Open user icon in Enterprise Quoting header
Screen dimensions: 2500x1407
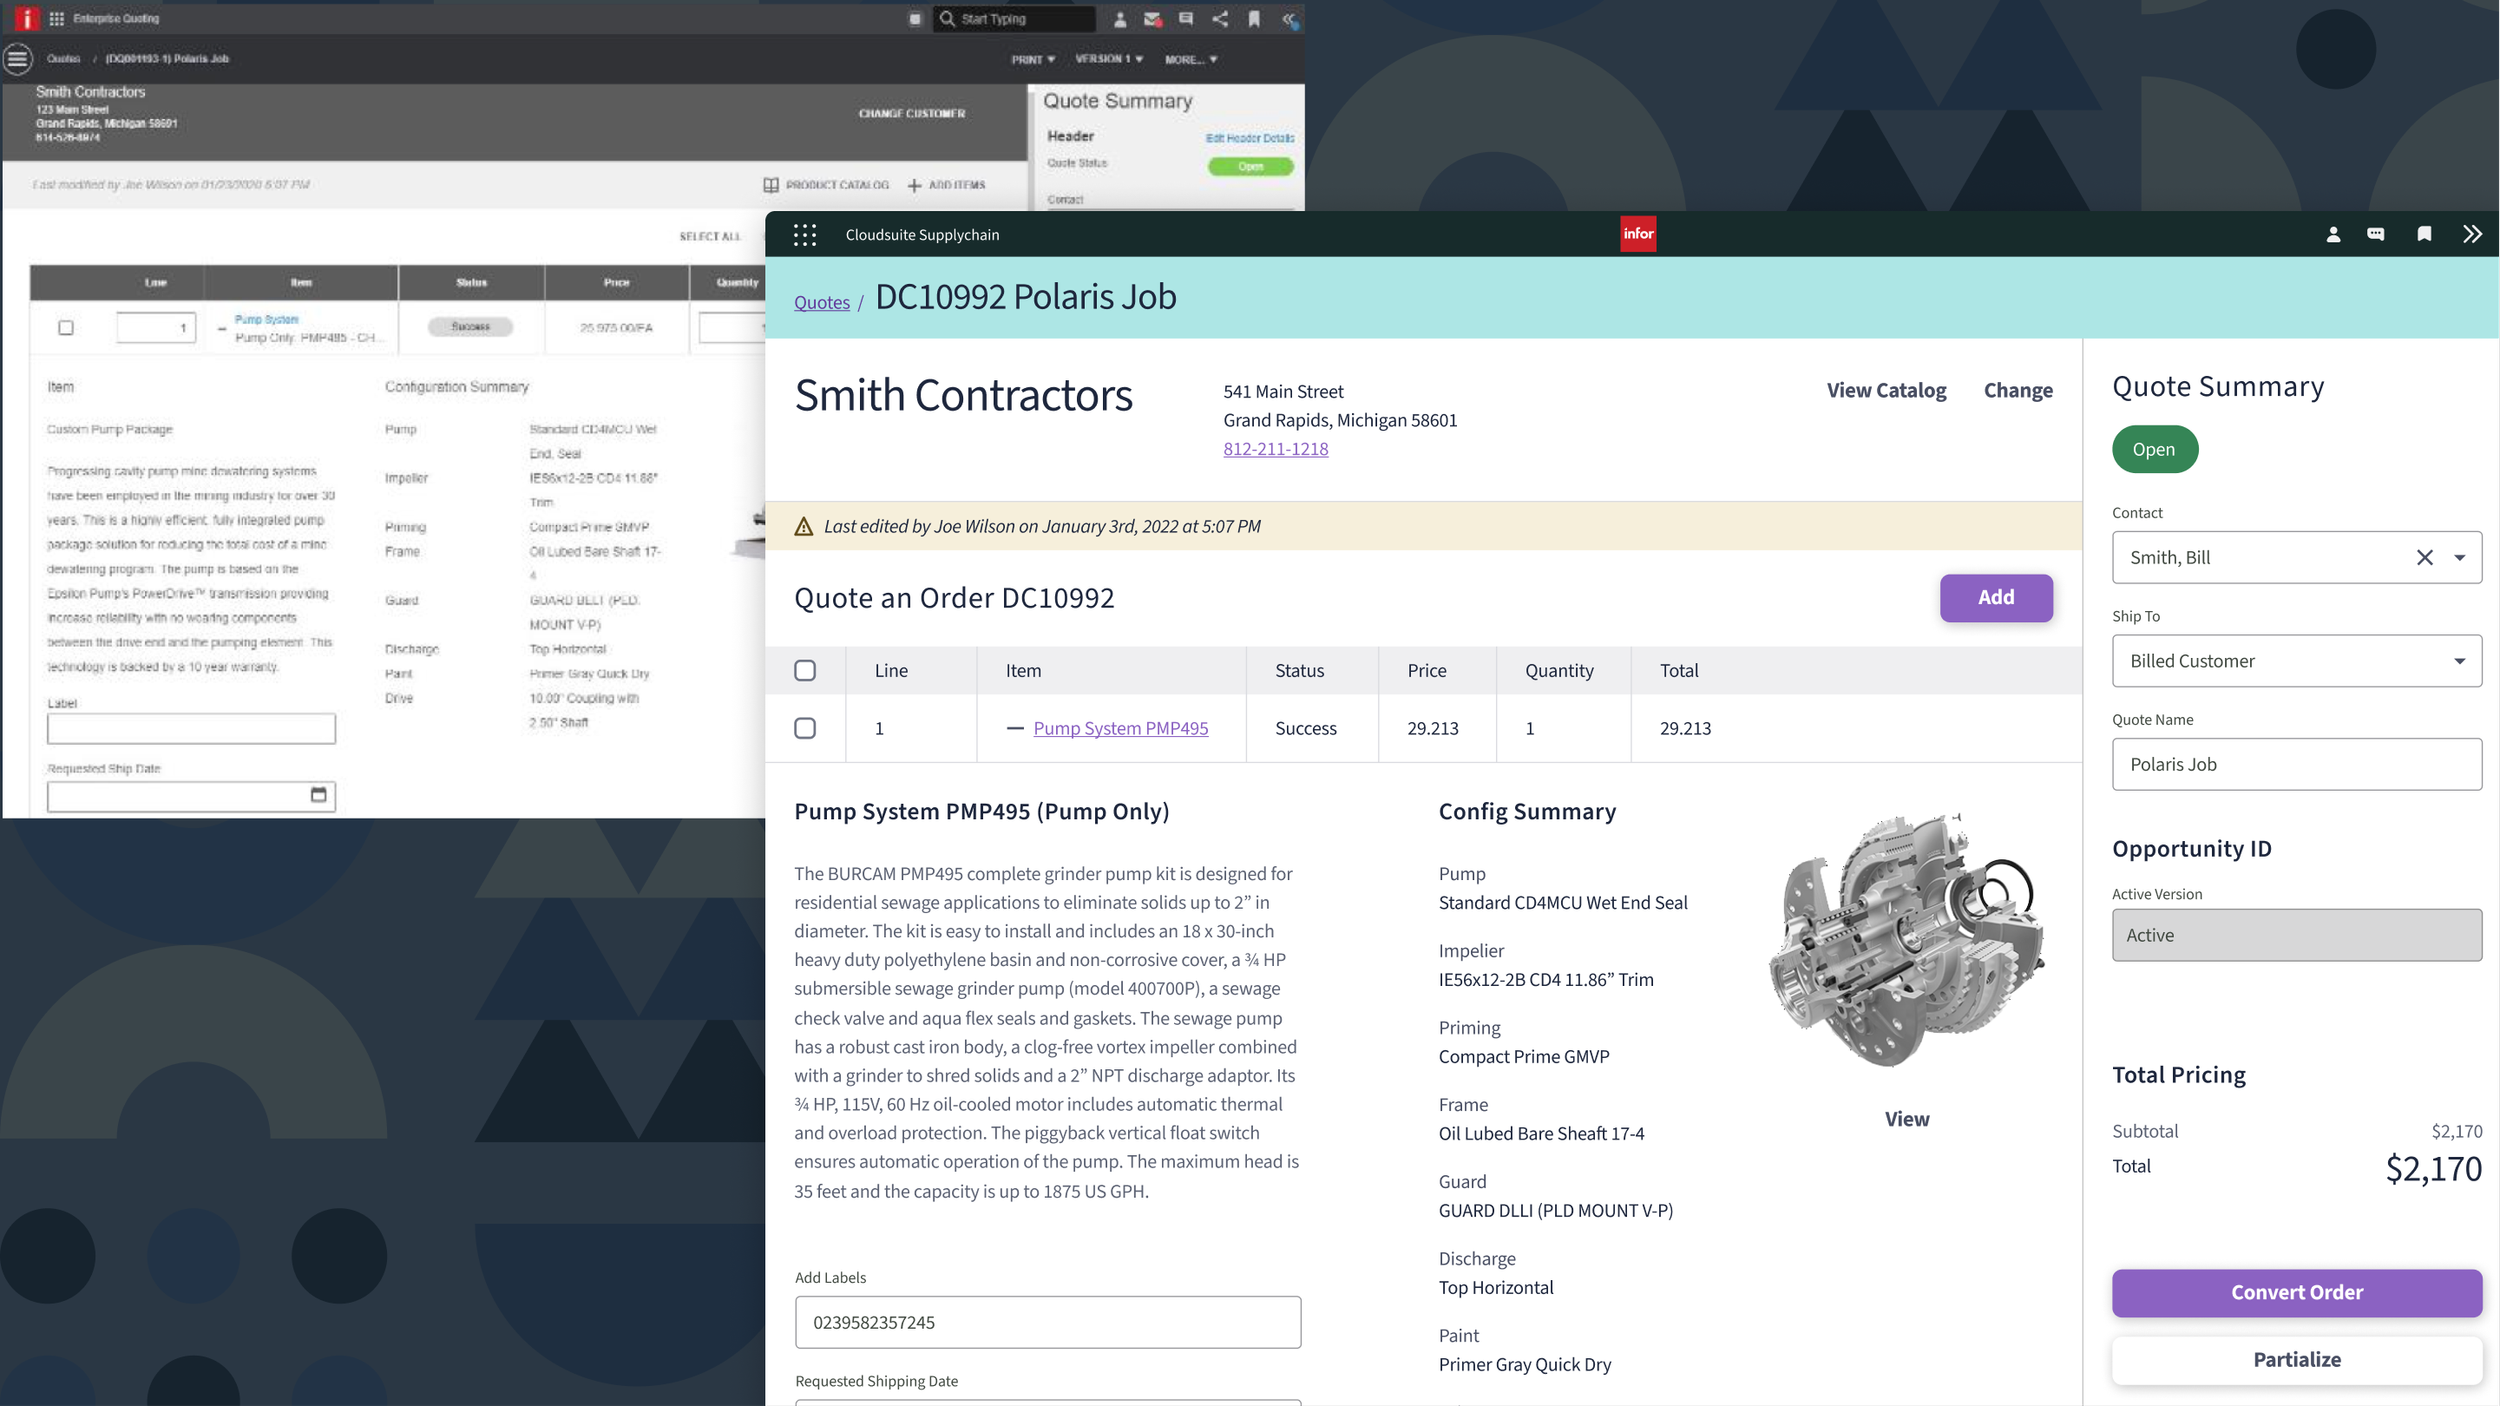tap(1120, 19)
